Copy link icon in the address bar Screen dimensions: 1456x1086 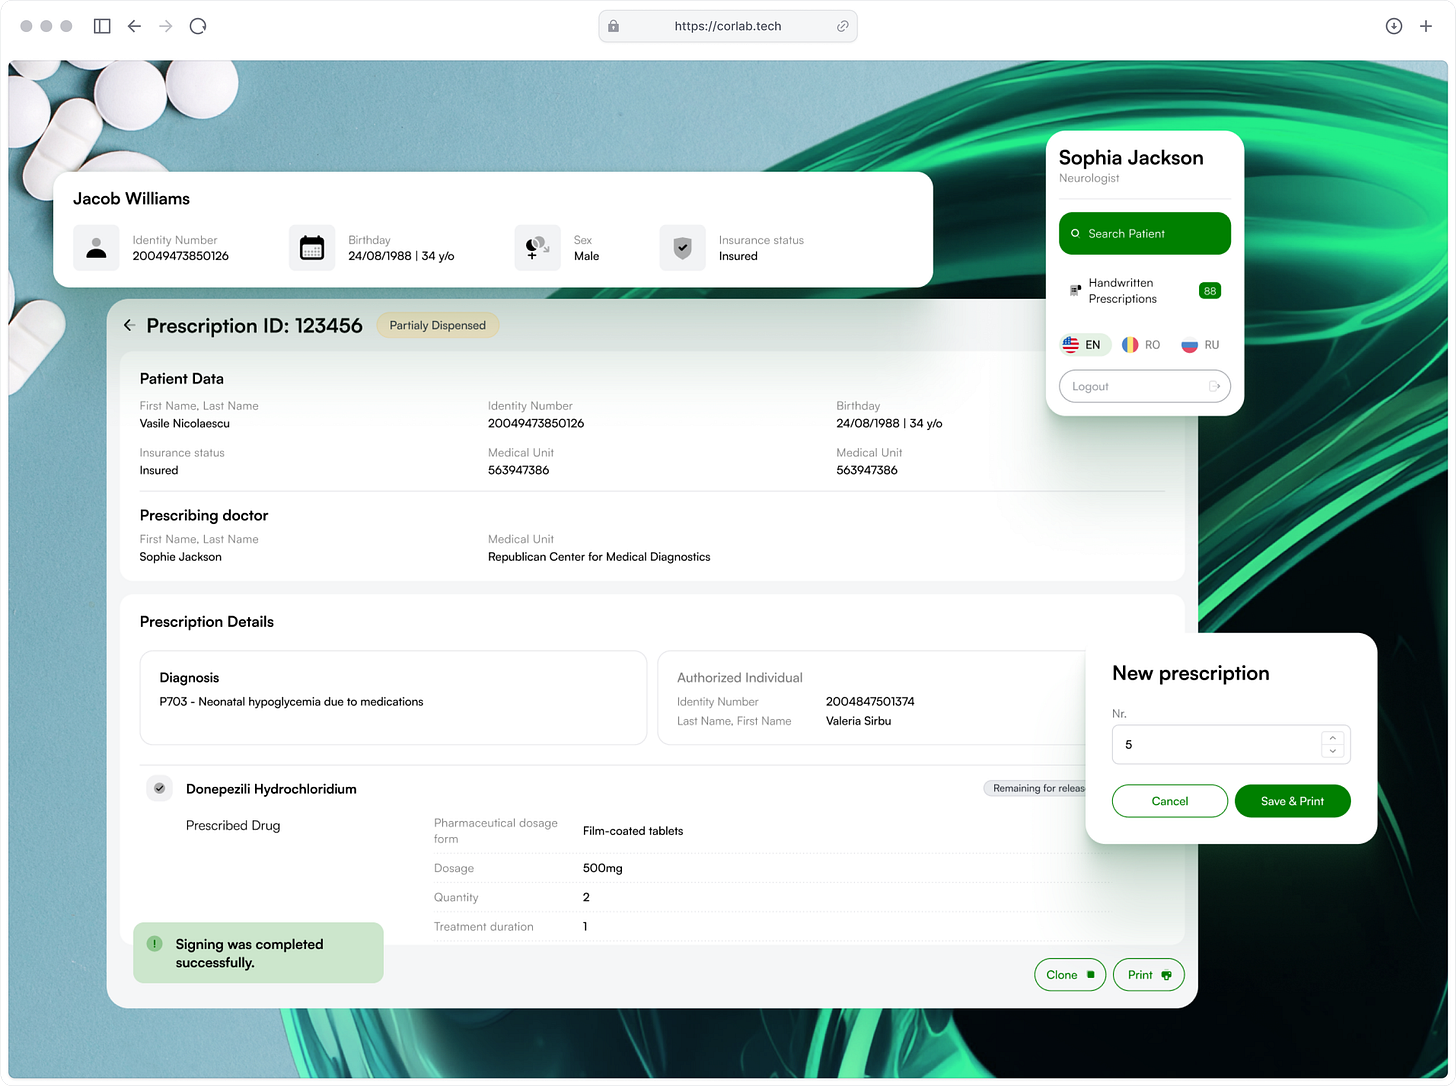842,26
